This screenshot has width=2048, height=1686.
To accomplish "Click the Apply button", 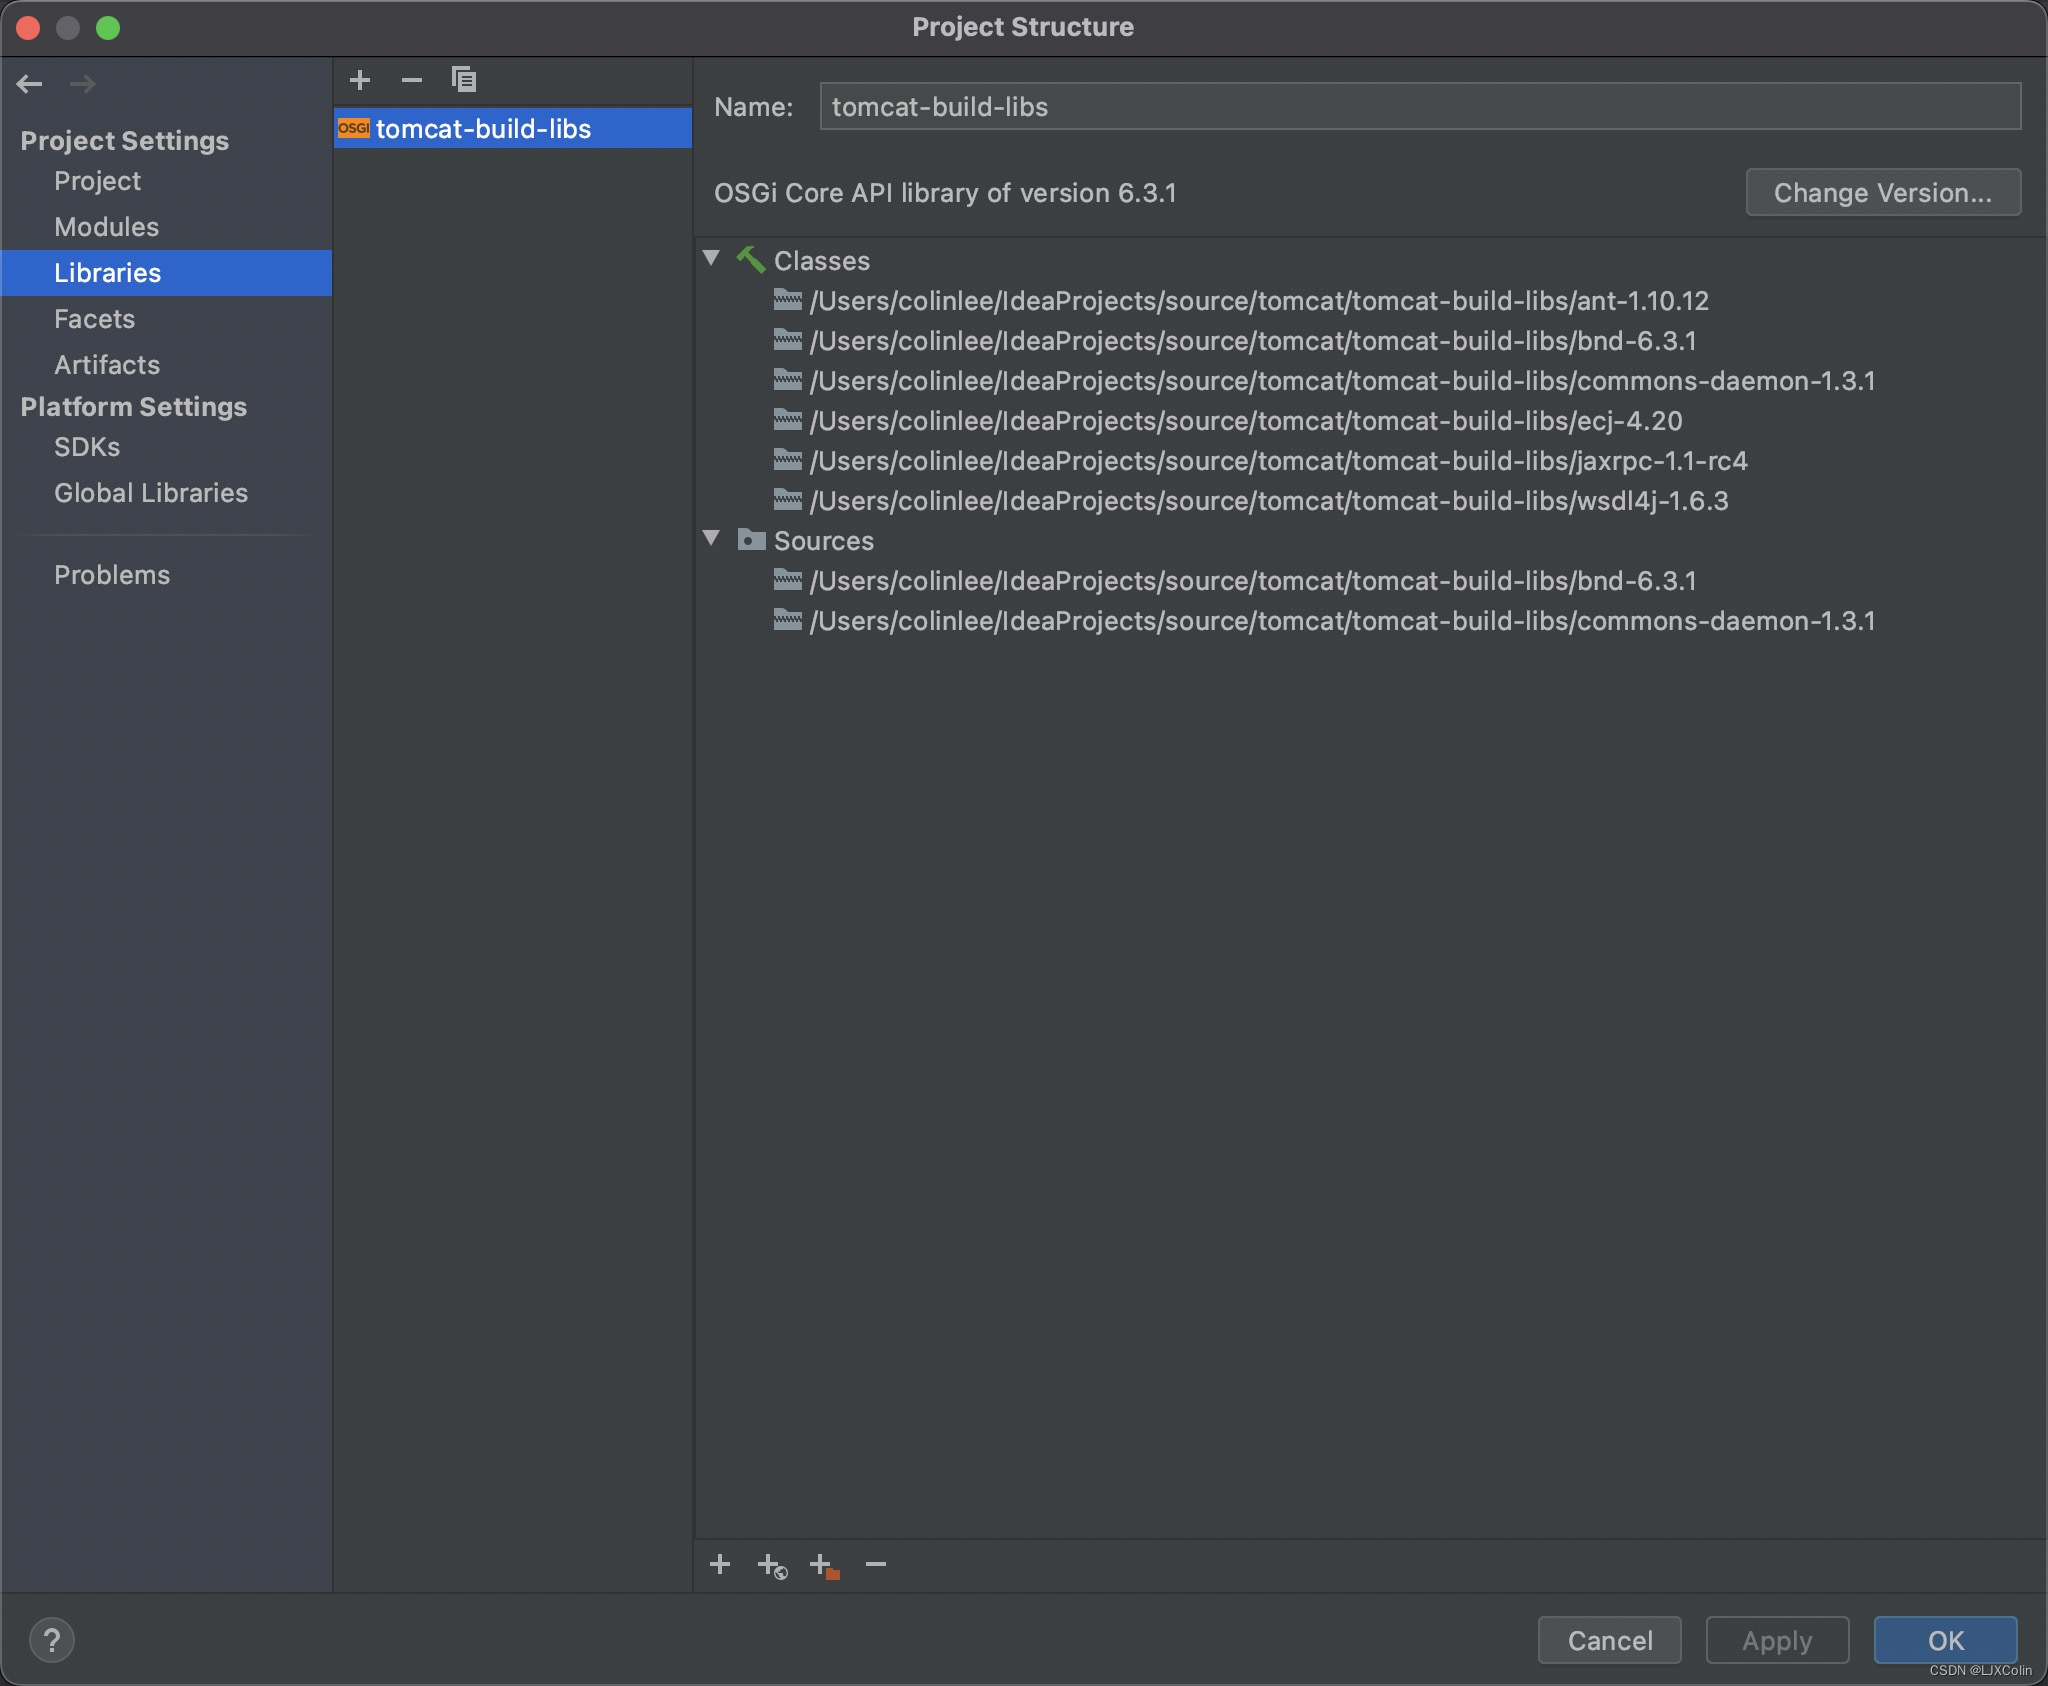I will tap(1777, 1640).
